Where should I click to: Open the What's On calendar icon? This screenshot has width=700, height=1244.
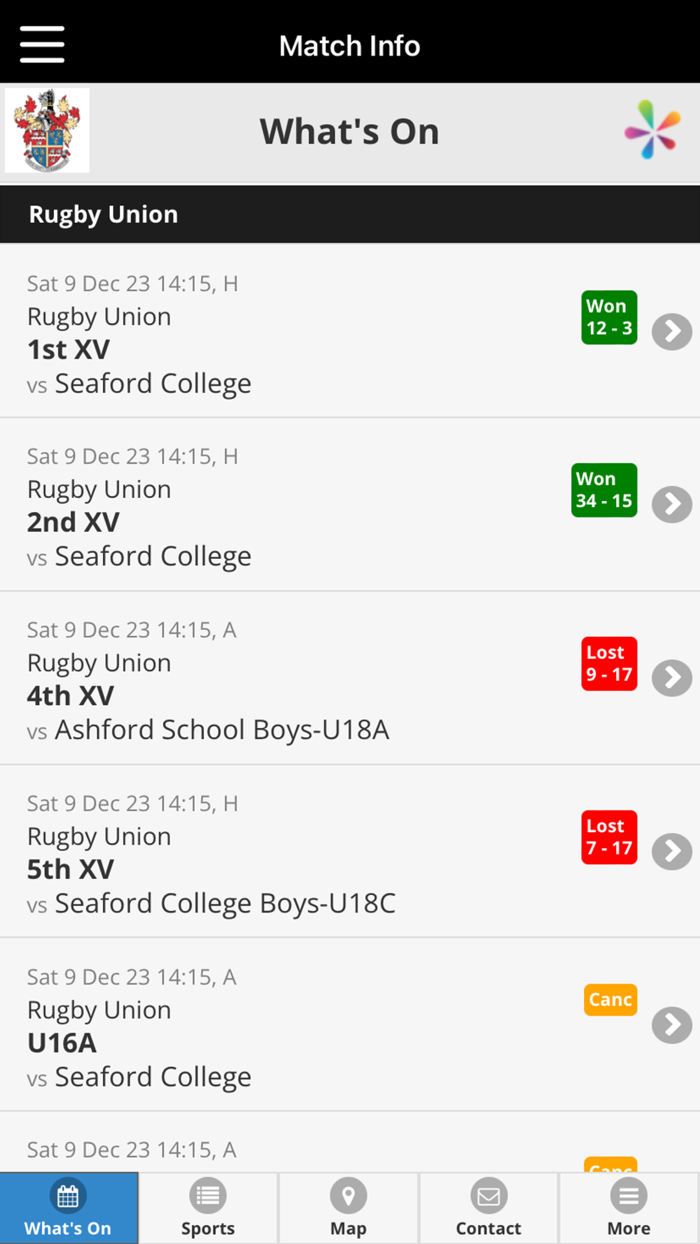[68, 1196]
